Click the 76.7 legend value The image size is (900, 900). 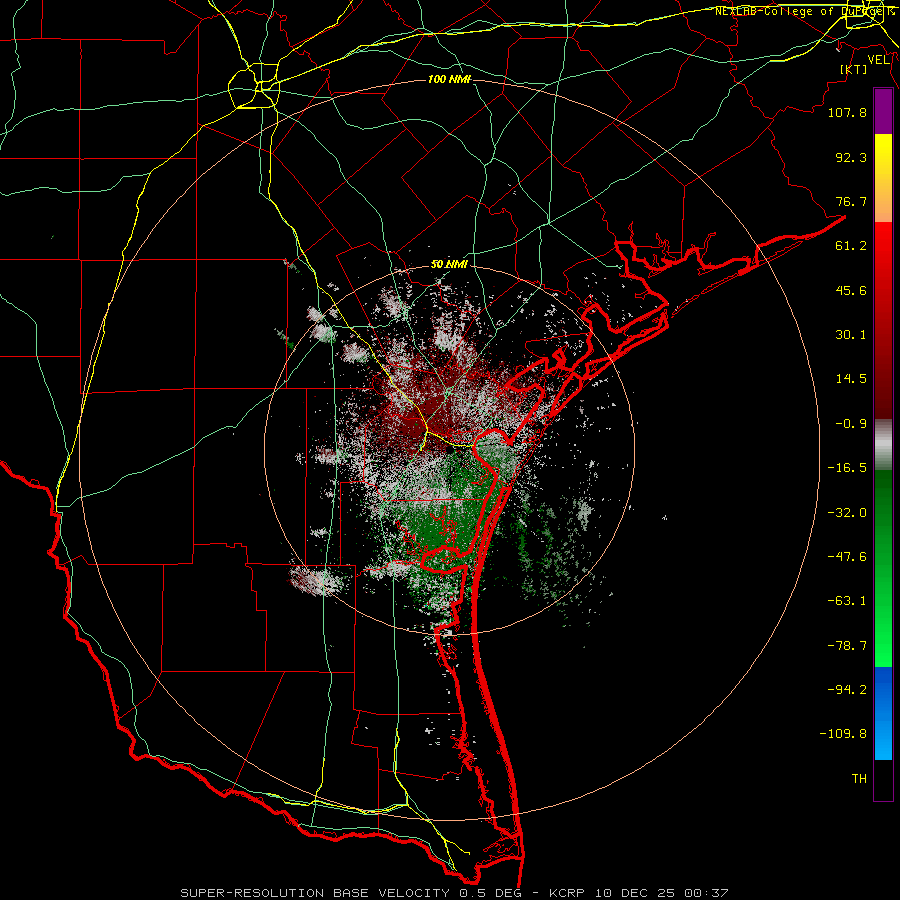pyautogui.click(x=851, y=201)
